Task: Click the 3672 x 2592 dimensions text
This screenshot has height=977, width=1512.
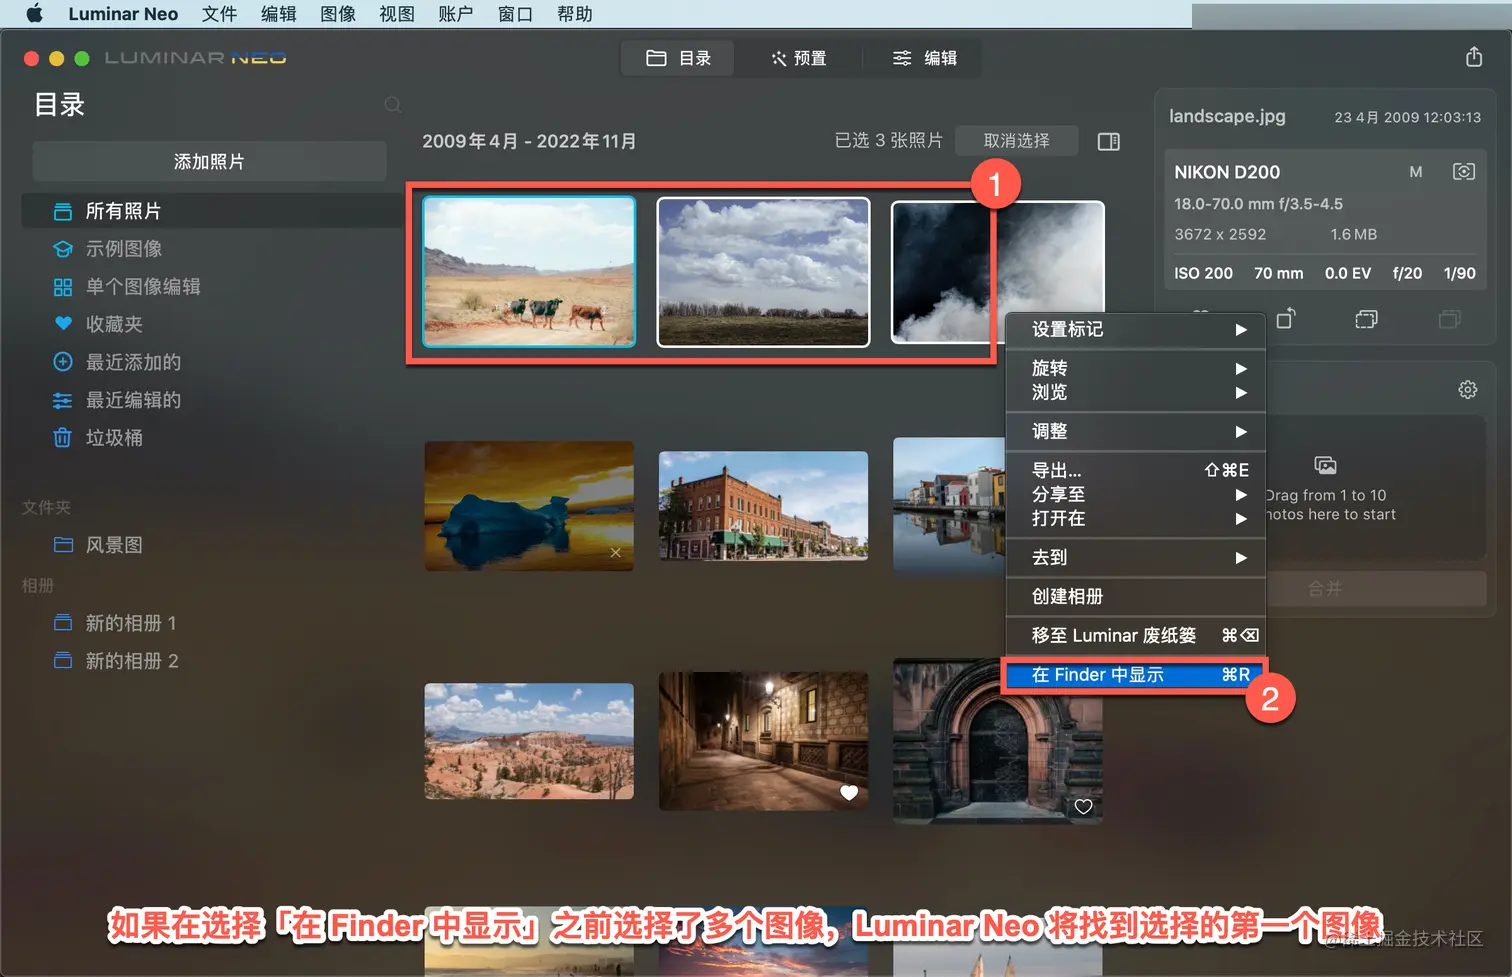Action: point(1220,234)
